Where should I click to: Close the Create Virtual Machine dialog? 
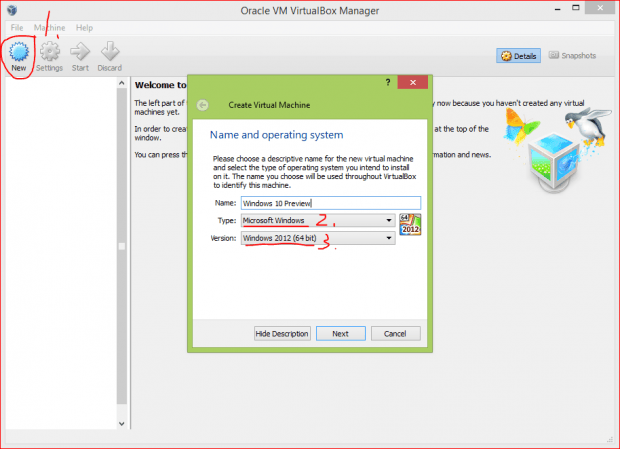pos(412,82)
